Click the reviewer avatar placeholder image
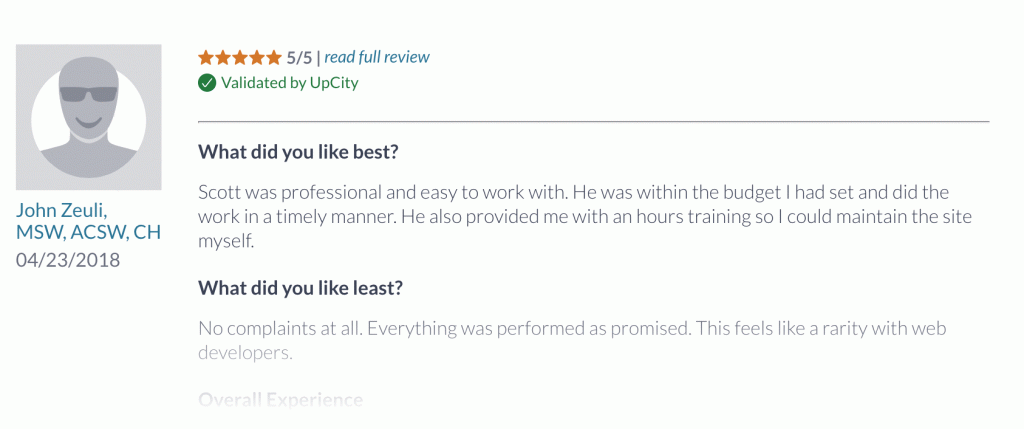The width and height of the screenshot is (1024, 429). click(x=89, y=117)
